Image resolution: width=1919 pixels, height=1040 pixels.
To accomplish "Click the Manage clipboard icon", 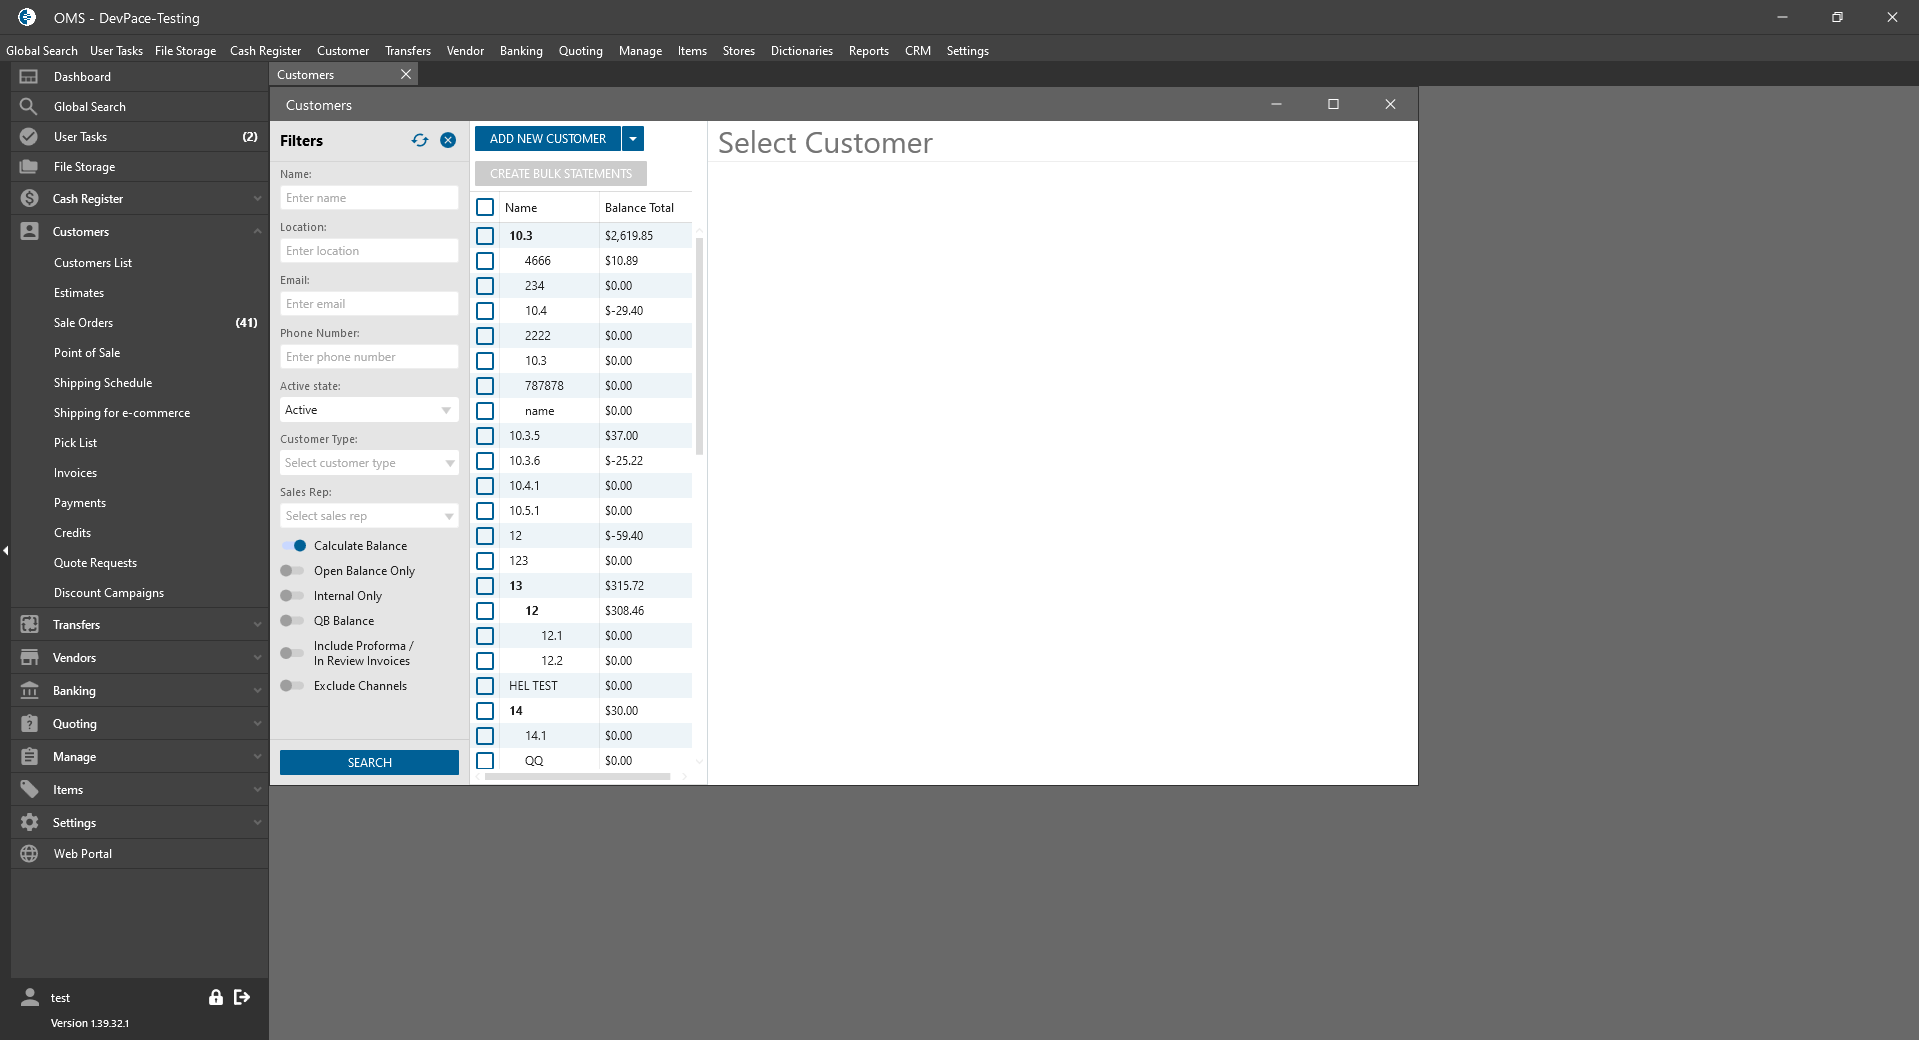I will pyautogui.click(x=29, y=757).
